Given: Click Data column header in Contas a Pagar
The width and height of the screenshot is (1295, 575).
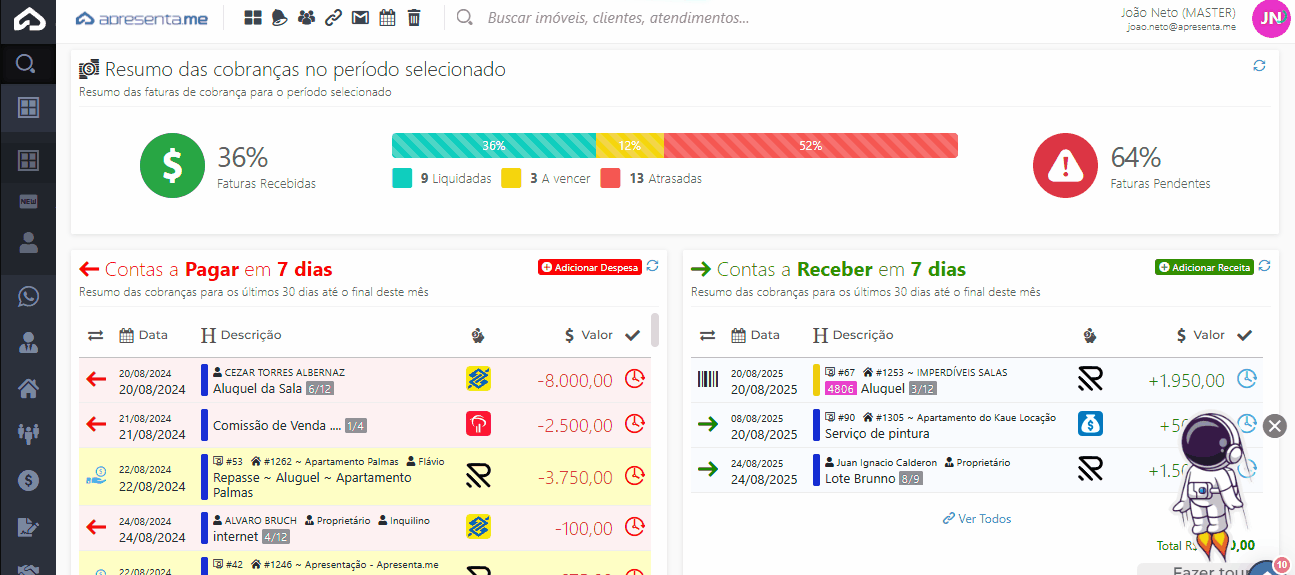Looking at the screenshot, I should click(143, 335).
